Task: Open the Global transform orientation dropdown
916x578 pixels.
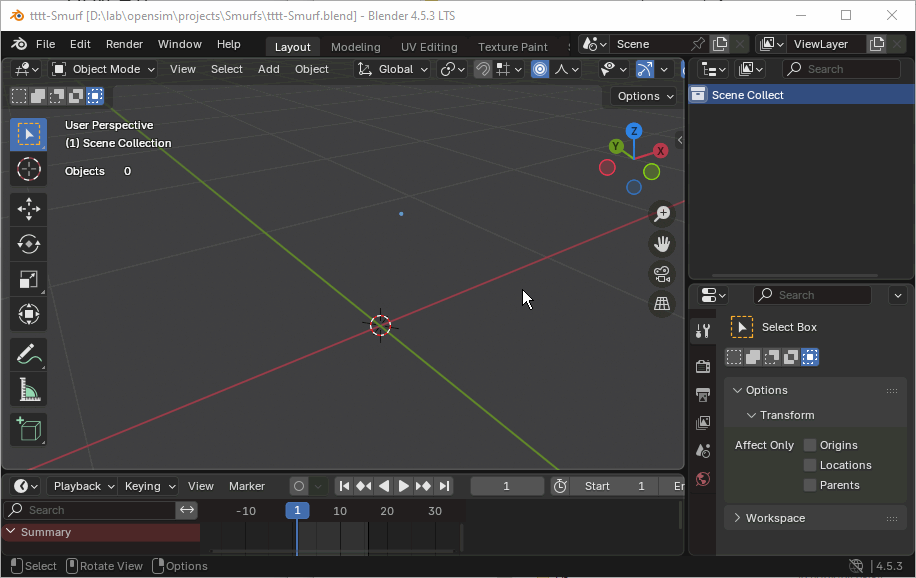Action: 393,70
